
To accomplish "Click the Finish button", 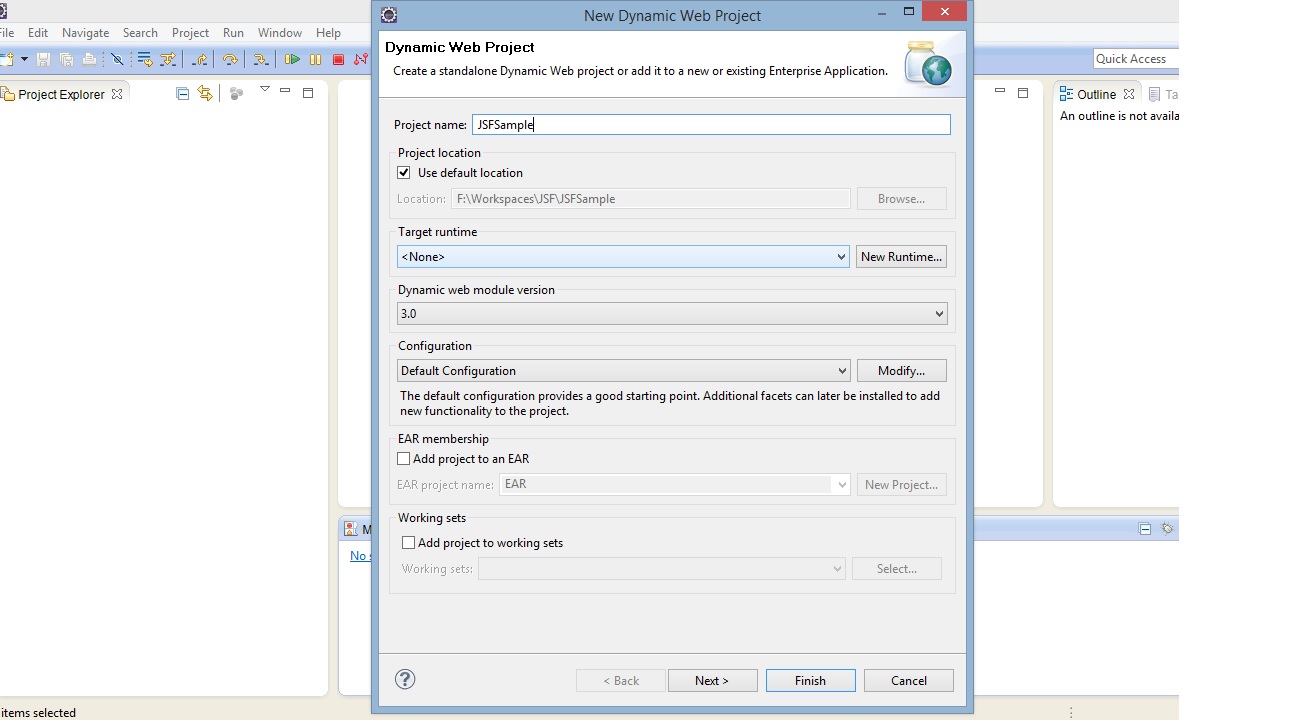I will pyautogui.click(x=810, y=681).
